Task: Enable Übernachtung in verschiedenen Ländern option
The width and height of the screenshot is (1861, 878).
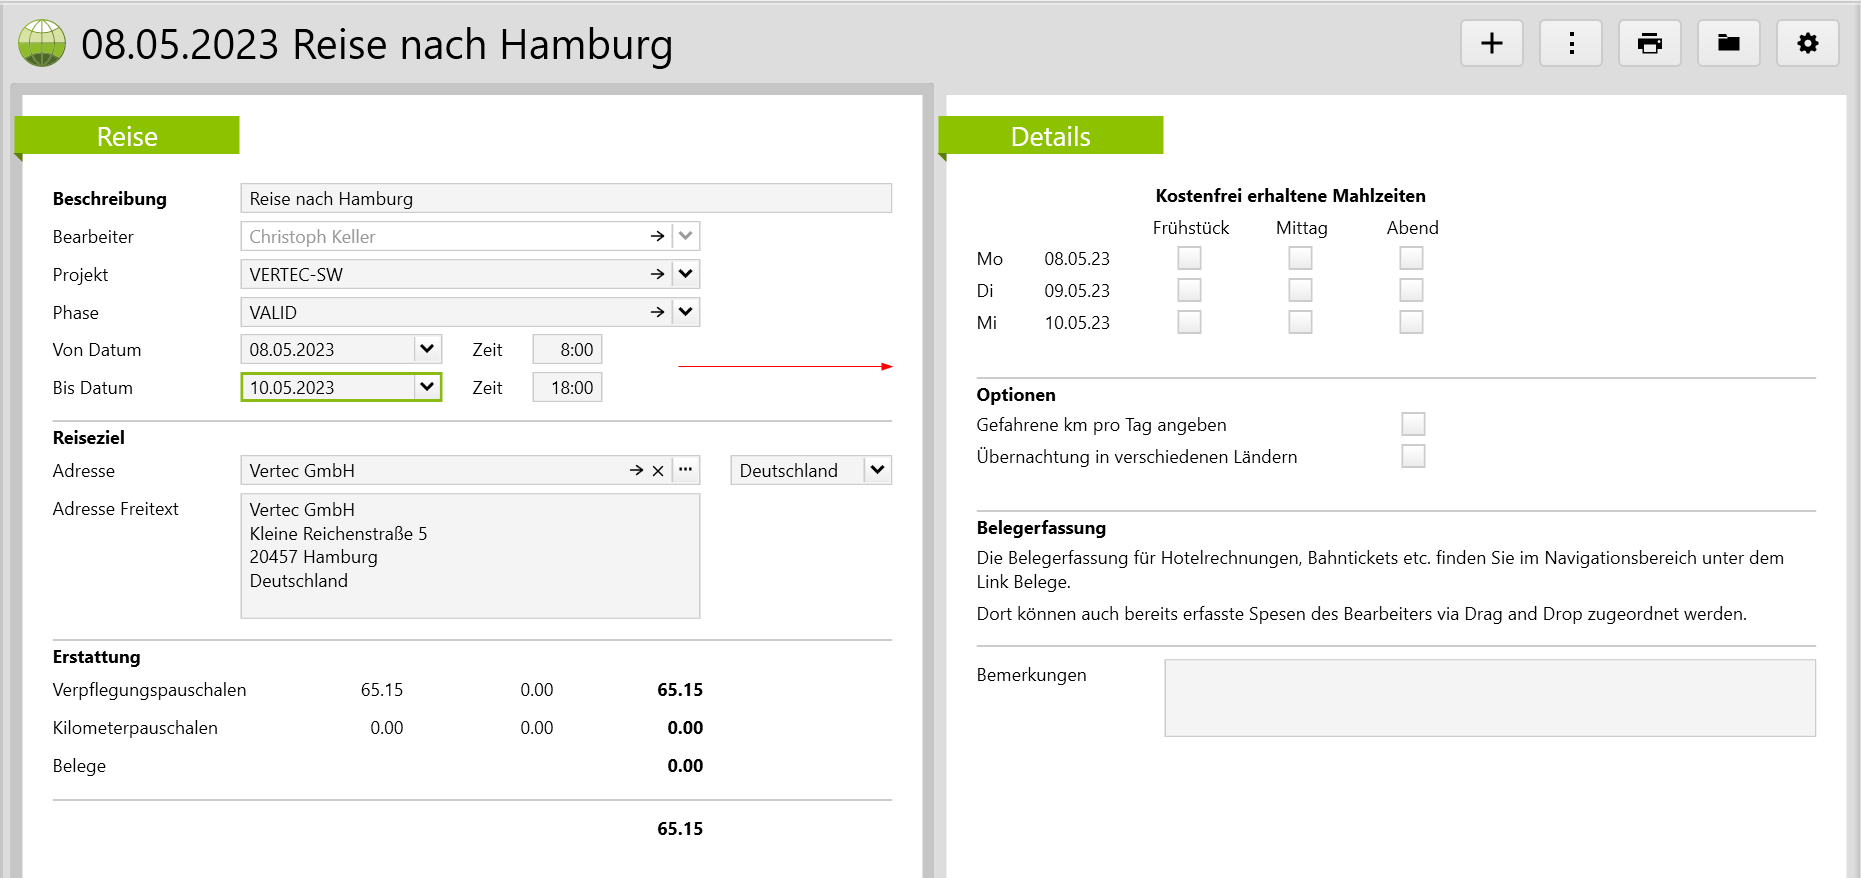Action: (1412, 456)
